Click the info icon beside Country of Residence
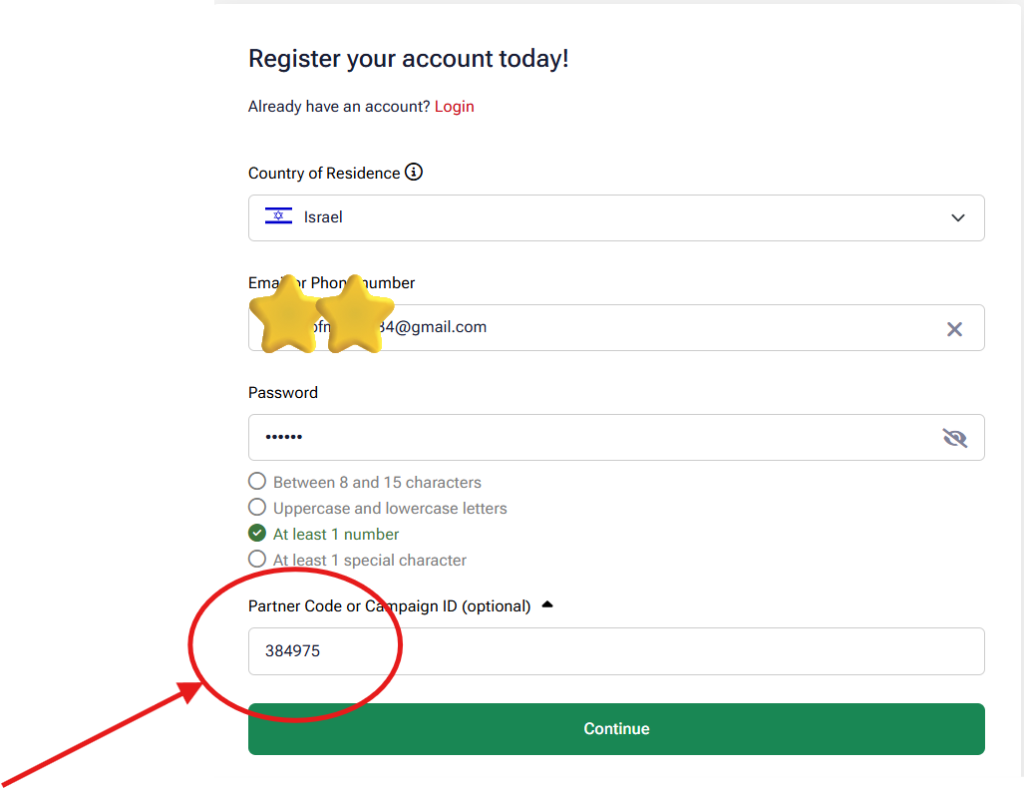 [x=416, y=172]
